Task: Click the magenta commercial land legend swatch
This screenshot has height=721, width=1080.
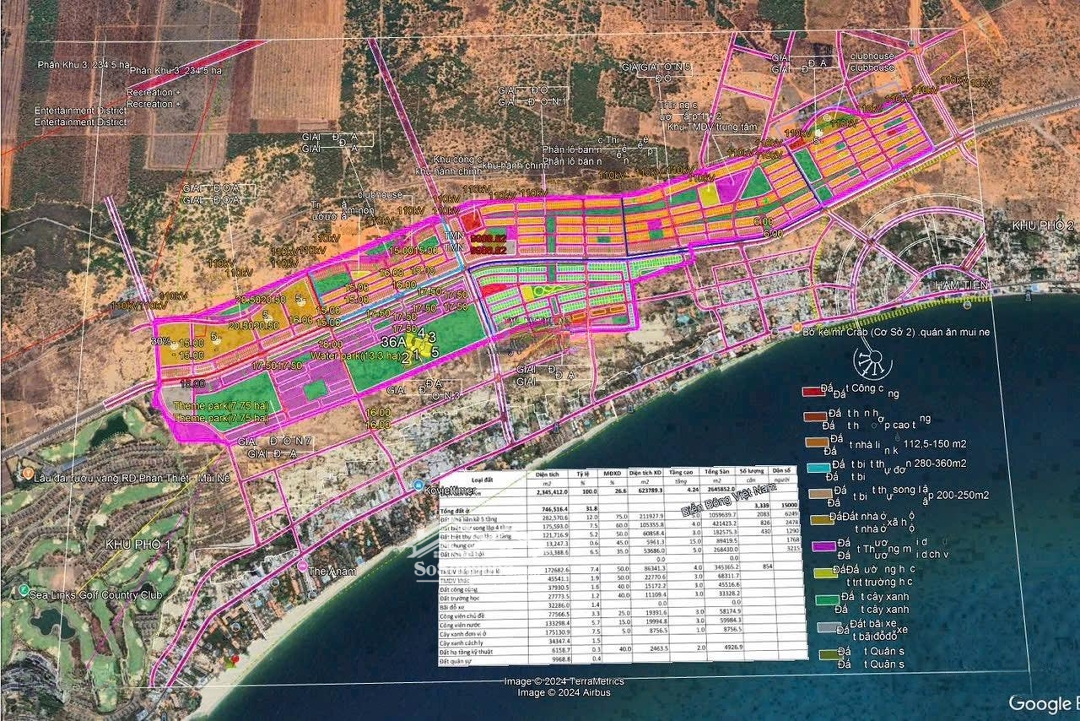Action: 817,546
